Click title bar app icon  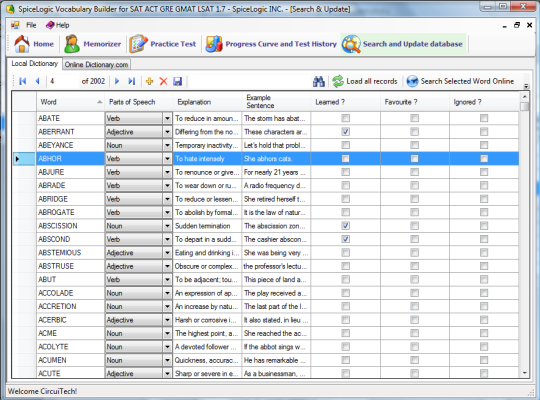coord(10,9)
